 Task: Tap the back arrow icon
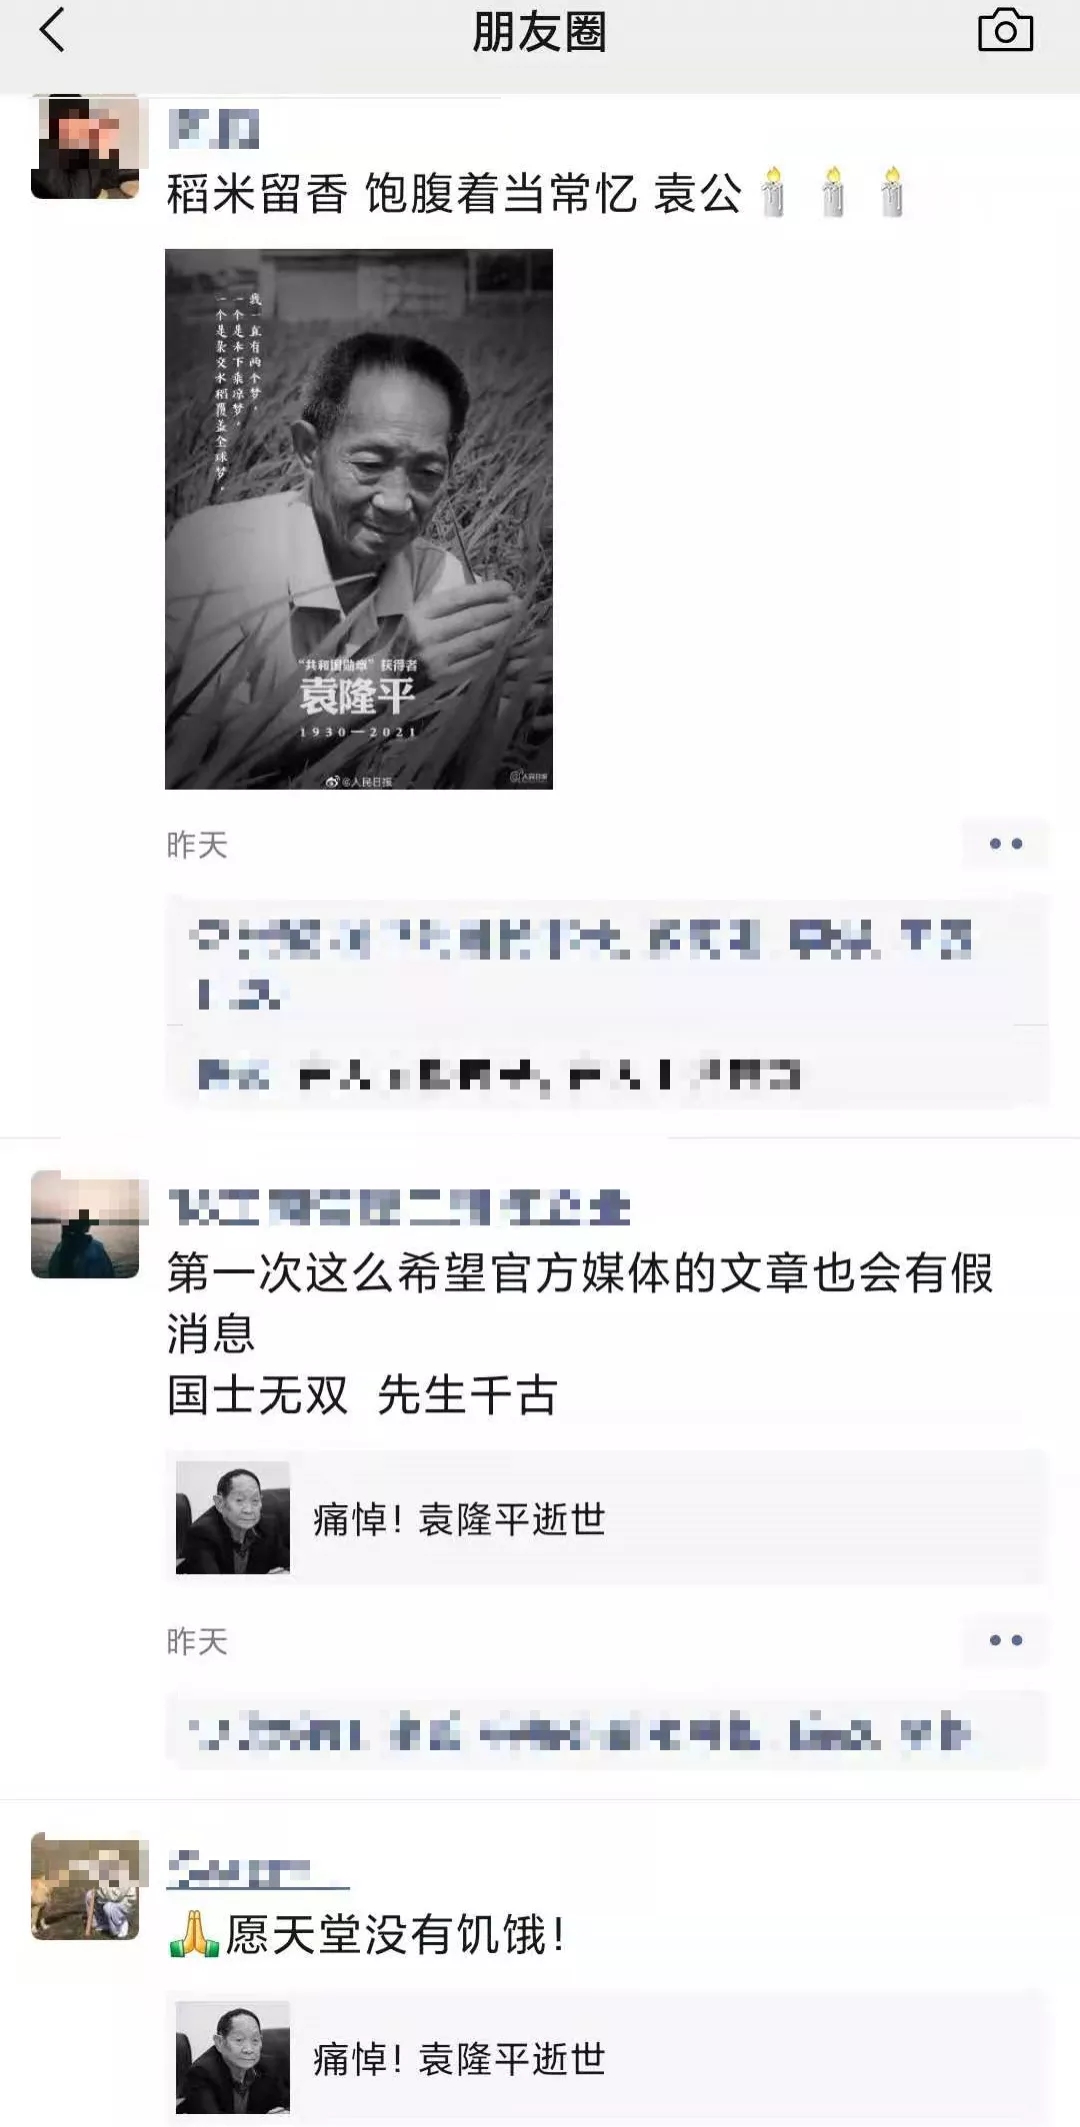(52, 30)
